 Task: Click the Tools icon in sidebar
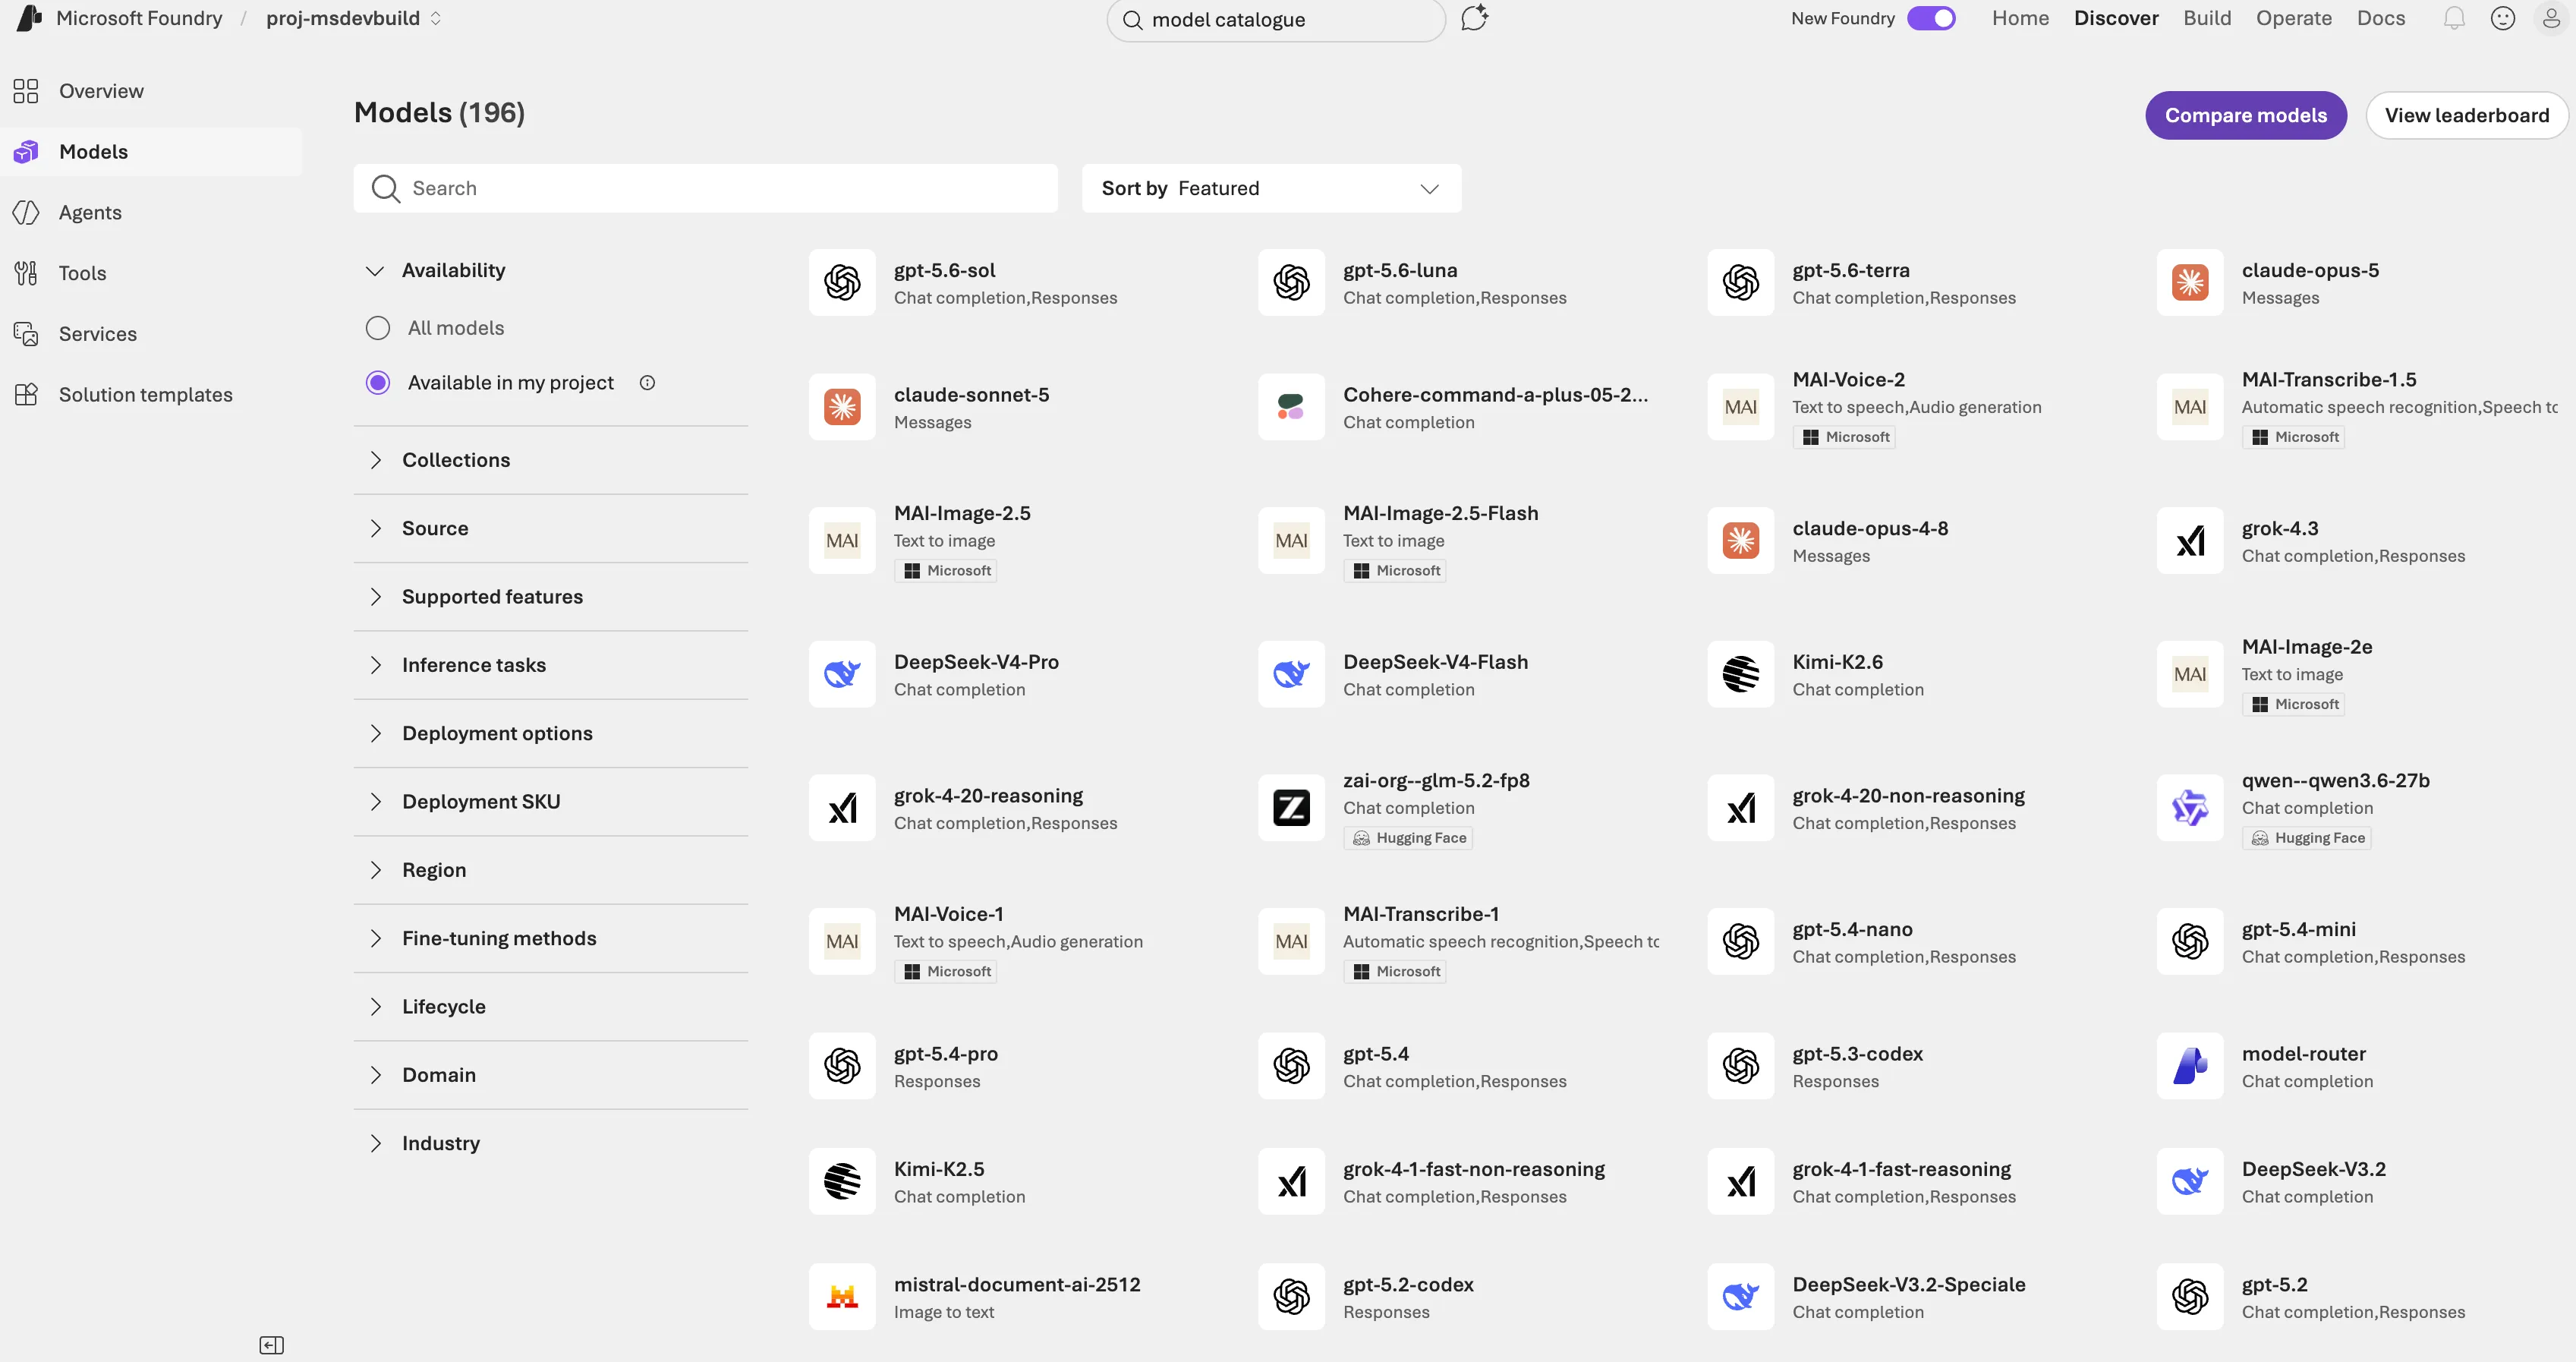26,273
